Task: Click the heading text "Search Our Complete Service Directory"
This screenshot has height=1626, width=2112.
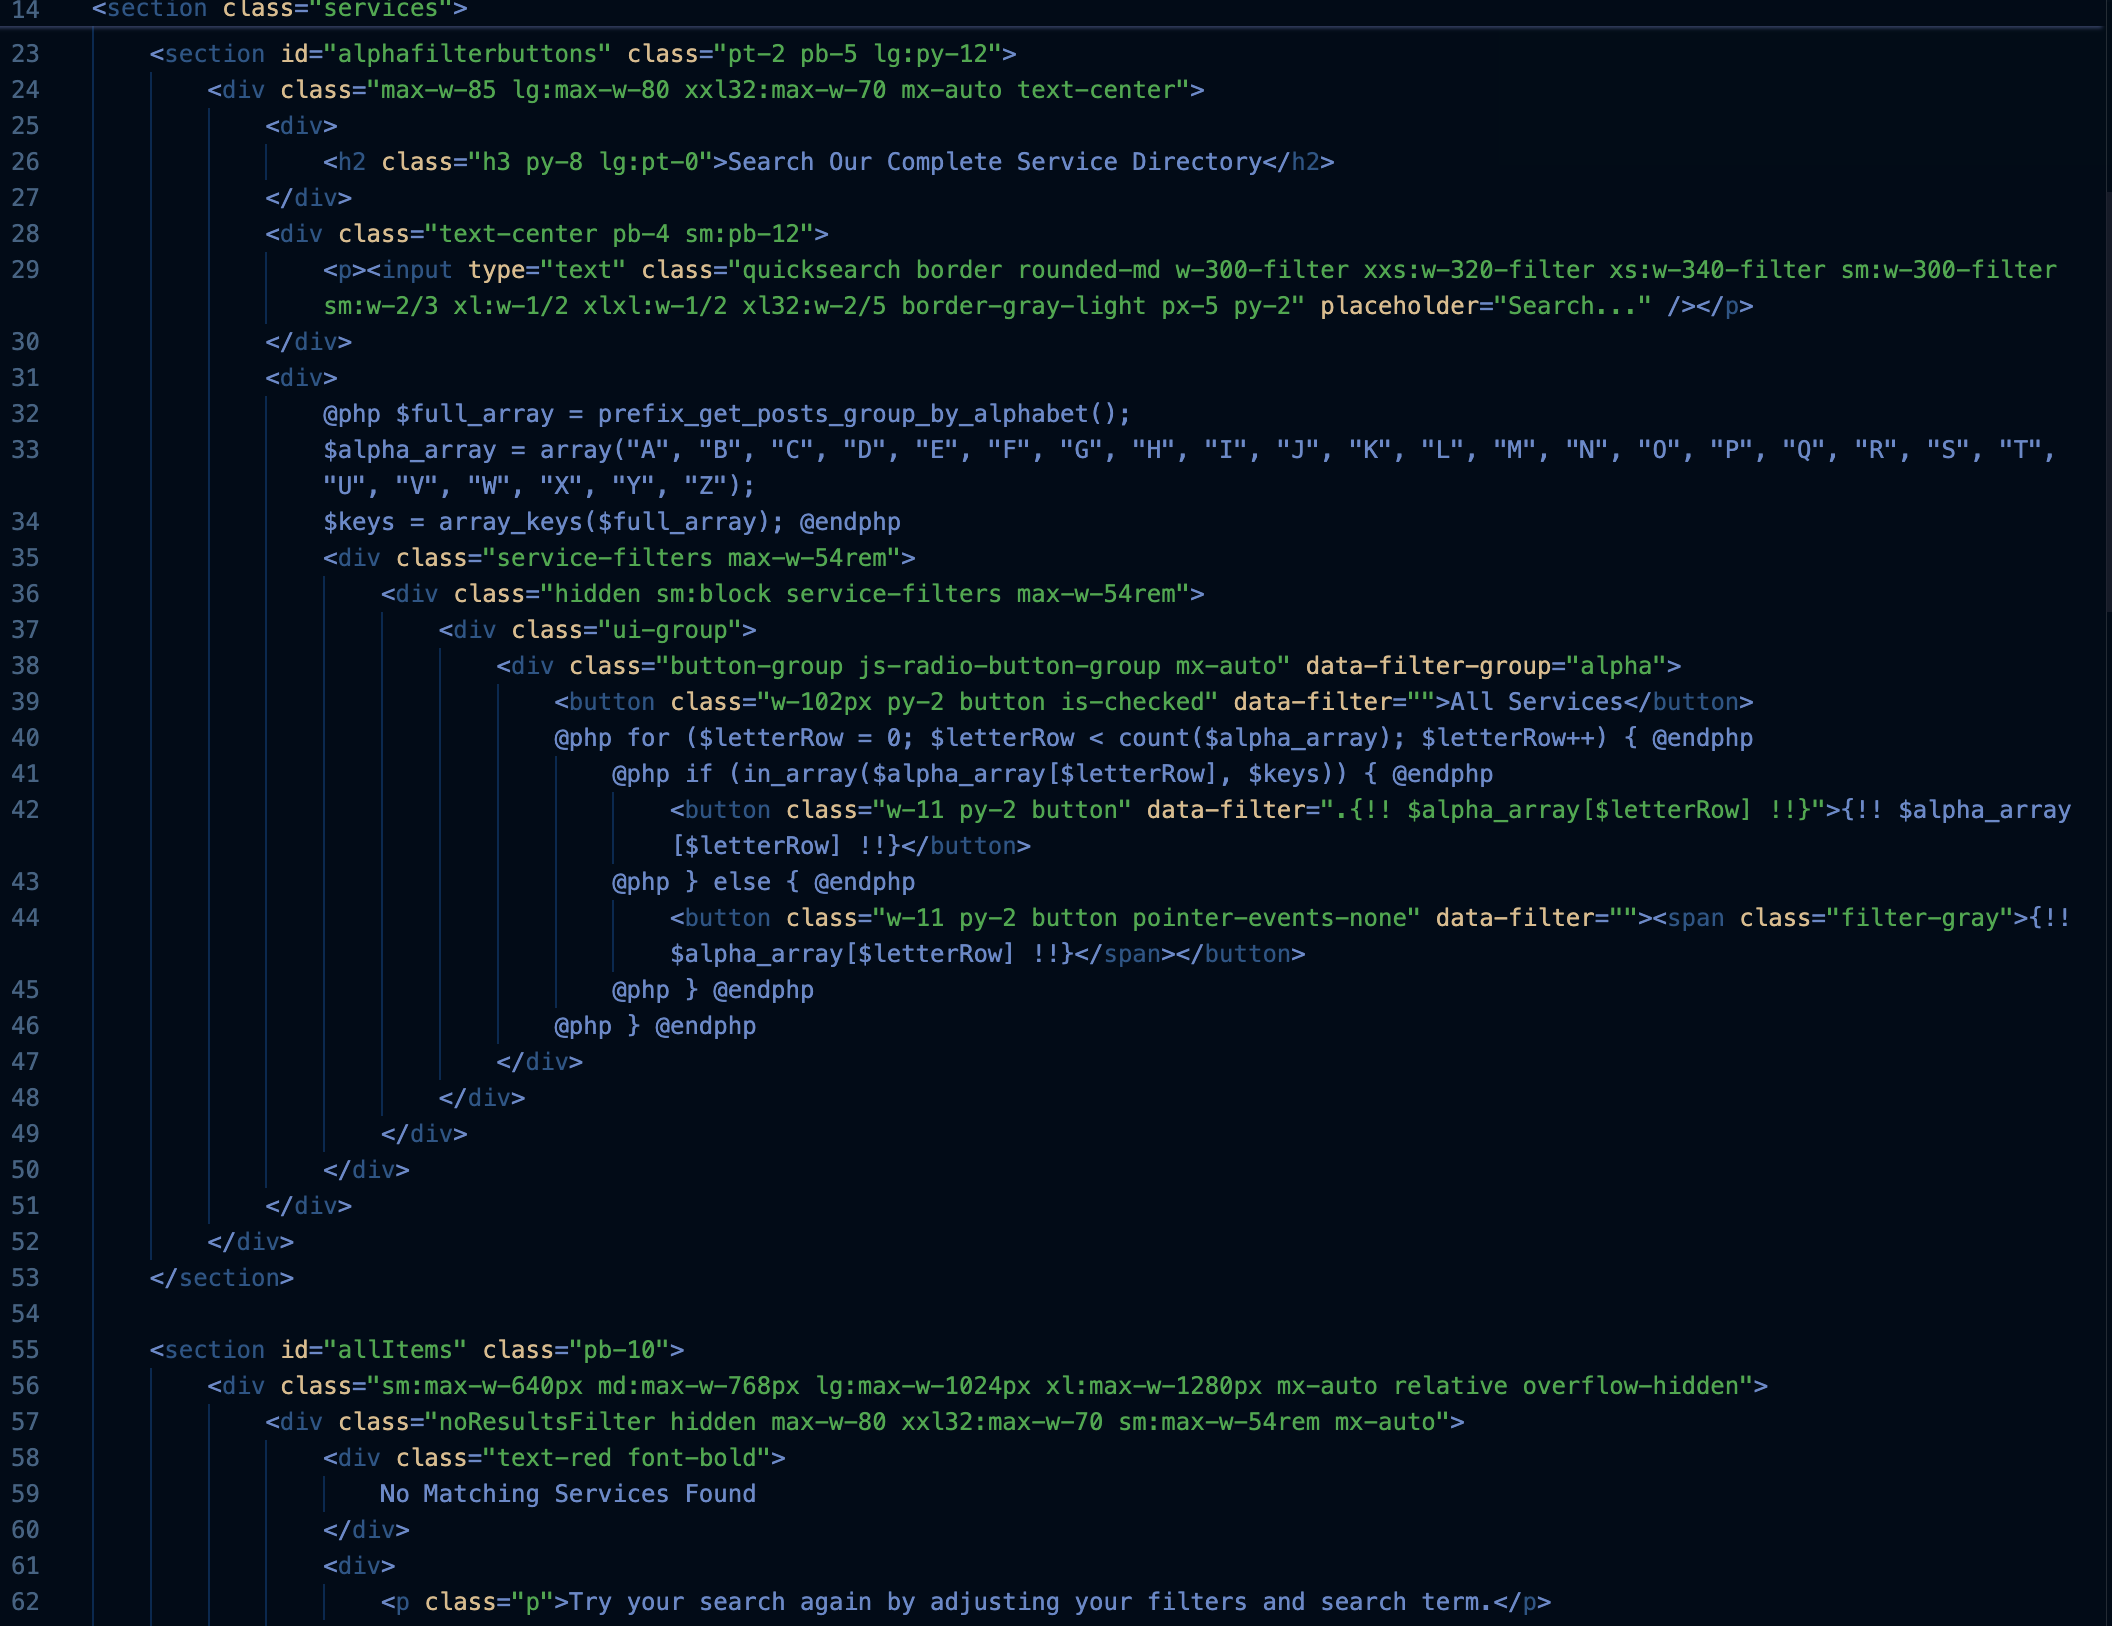Action: [994, 162]
